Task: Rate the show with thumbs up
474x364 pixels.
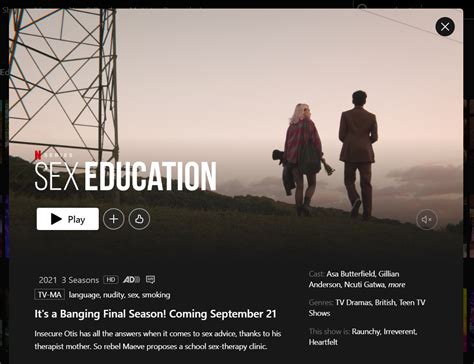Action: click(x=139, y=219)
